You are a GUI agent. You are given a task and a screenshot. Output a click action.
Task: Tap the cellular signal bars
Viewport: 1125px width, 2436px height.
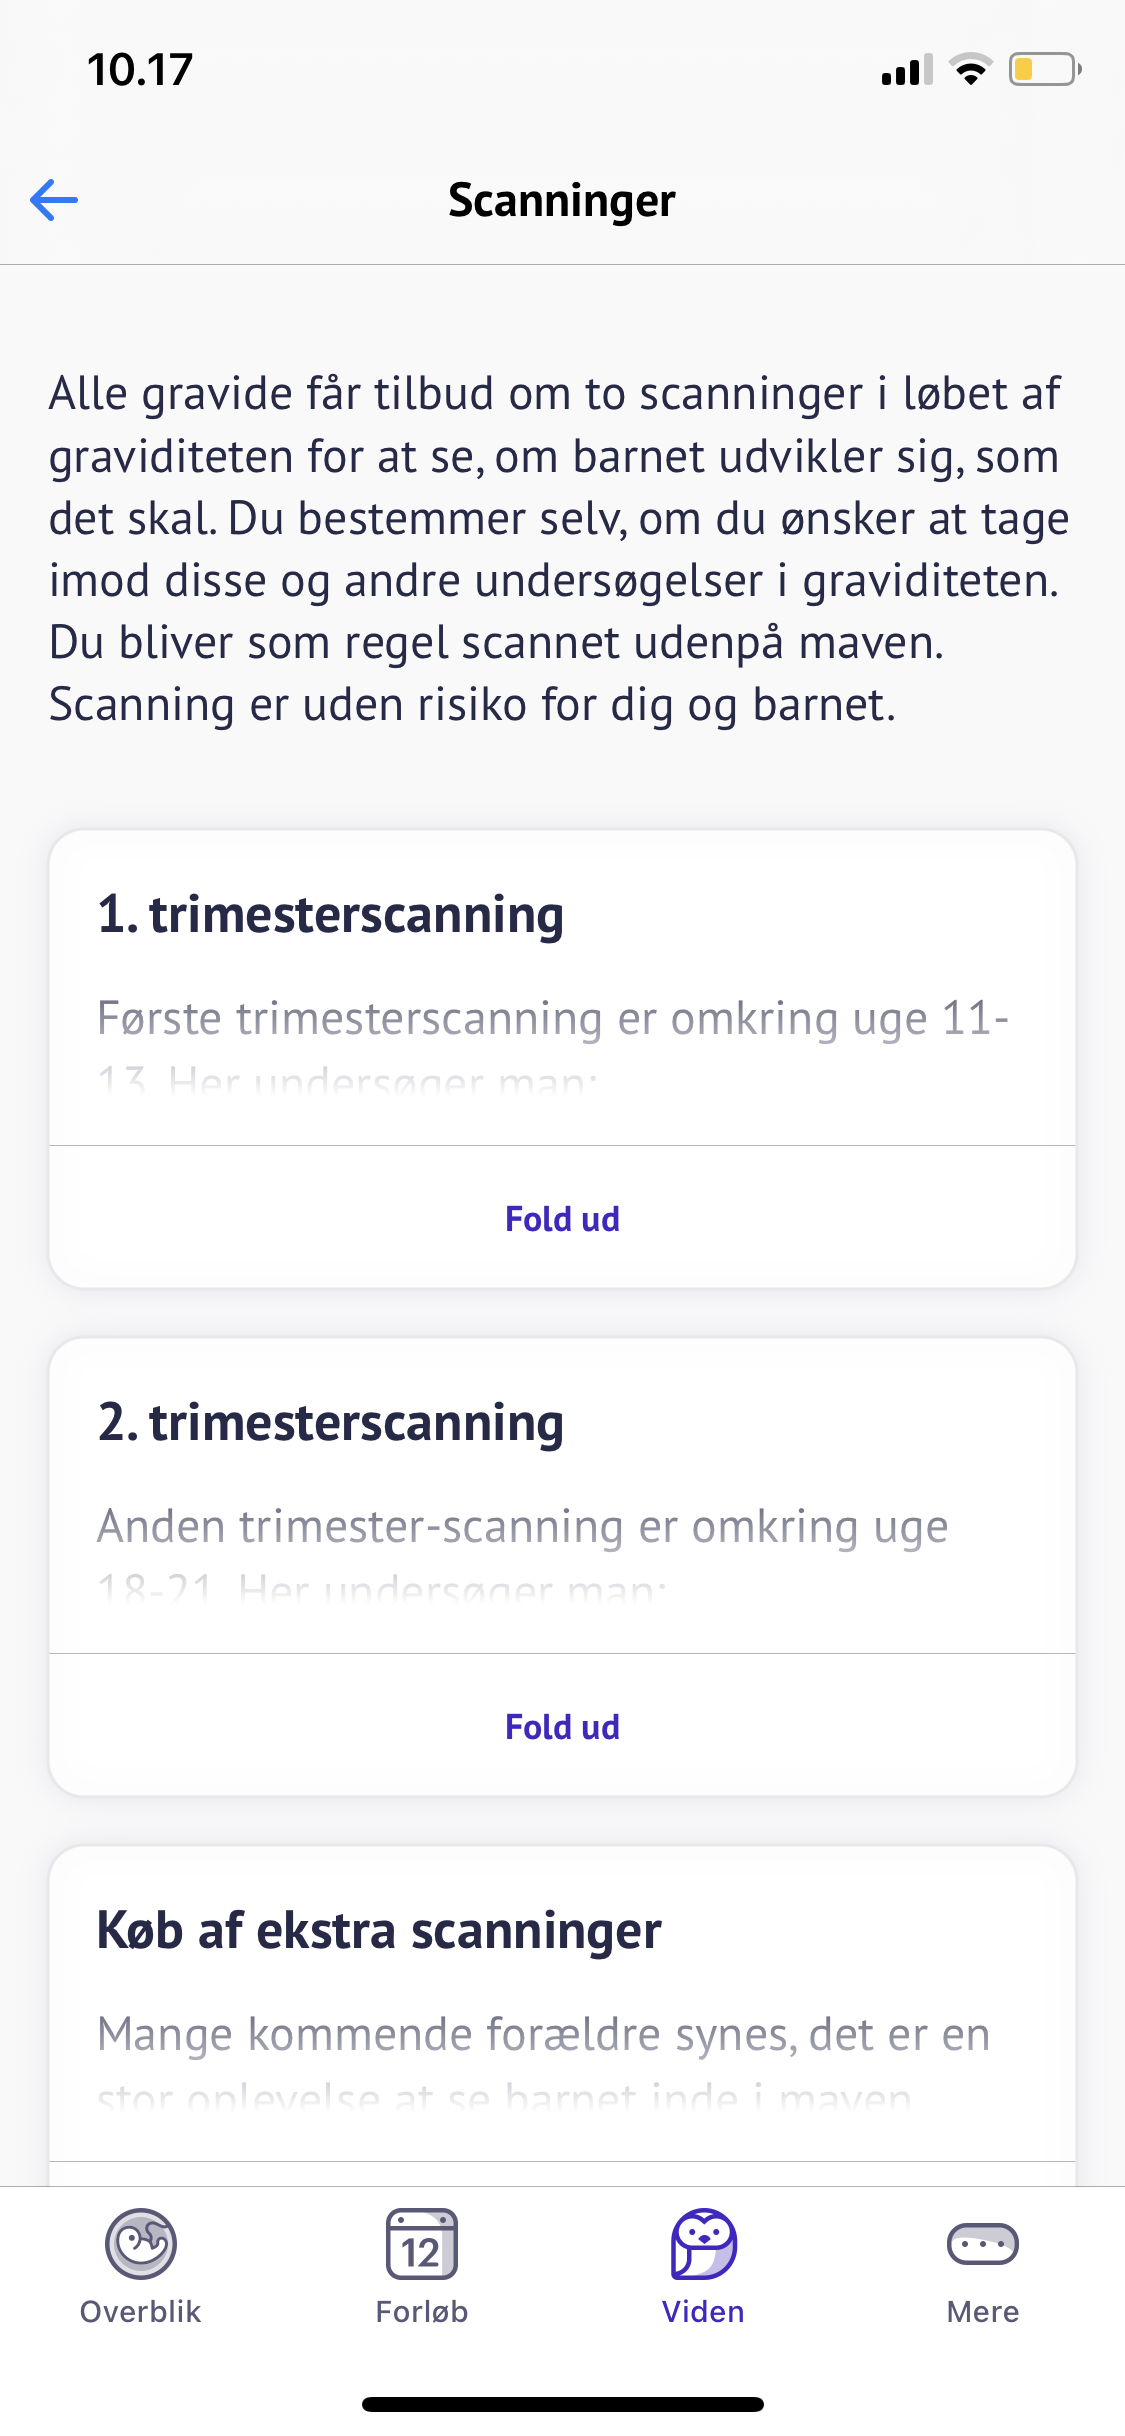906,70
